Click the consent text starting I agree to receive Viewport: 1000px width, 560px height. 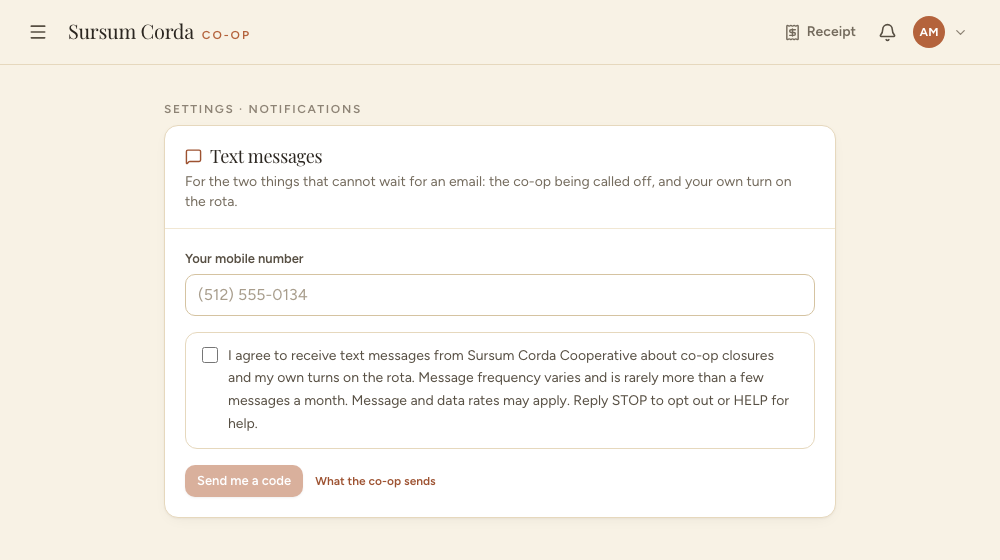click(508, 389)
